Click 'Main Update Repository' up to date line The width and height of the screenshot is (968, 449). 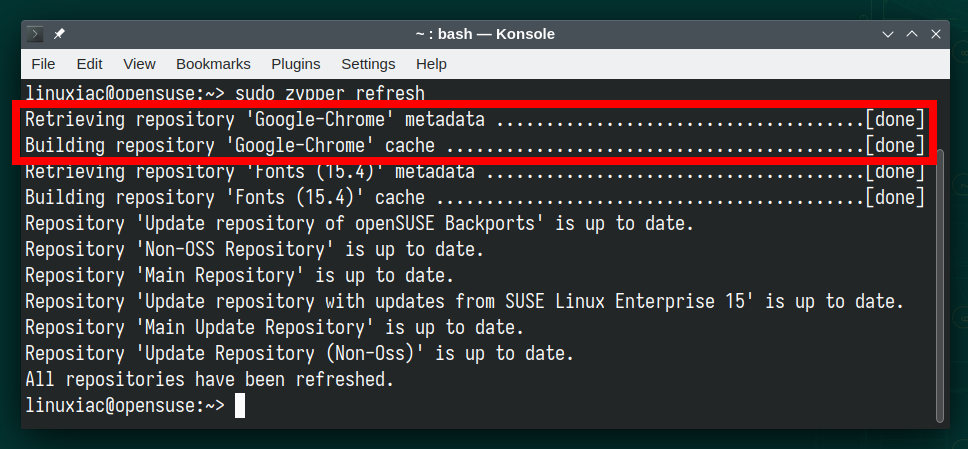point(275,327)
